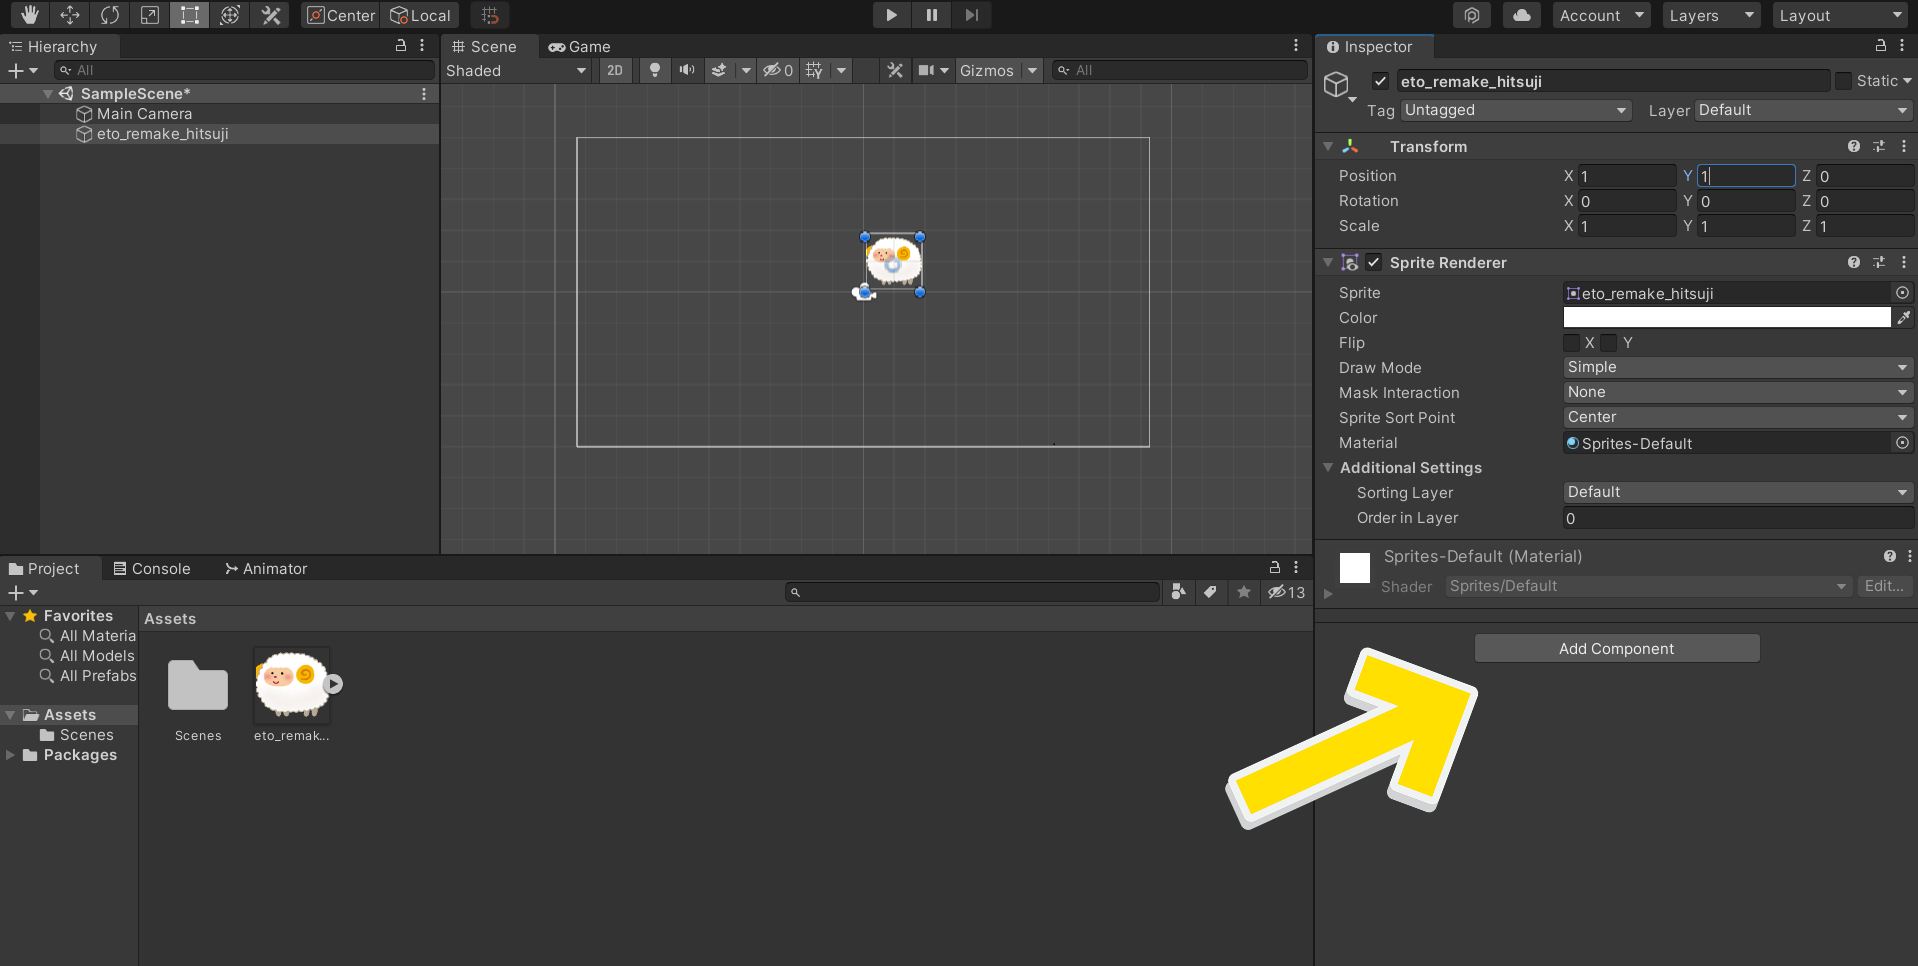Screen dimensions: 1918x966
Task: Enable the Static checkbox
Action: (1843, 81)
